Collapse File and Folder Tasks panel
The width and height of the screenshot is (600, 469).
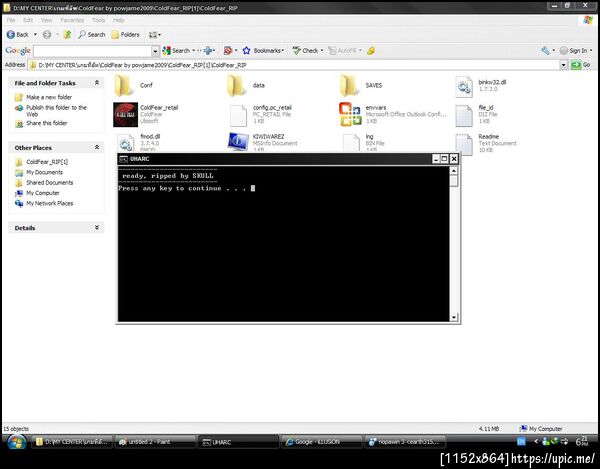coord(97,83)
